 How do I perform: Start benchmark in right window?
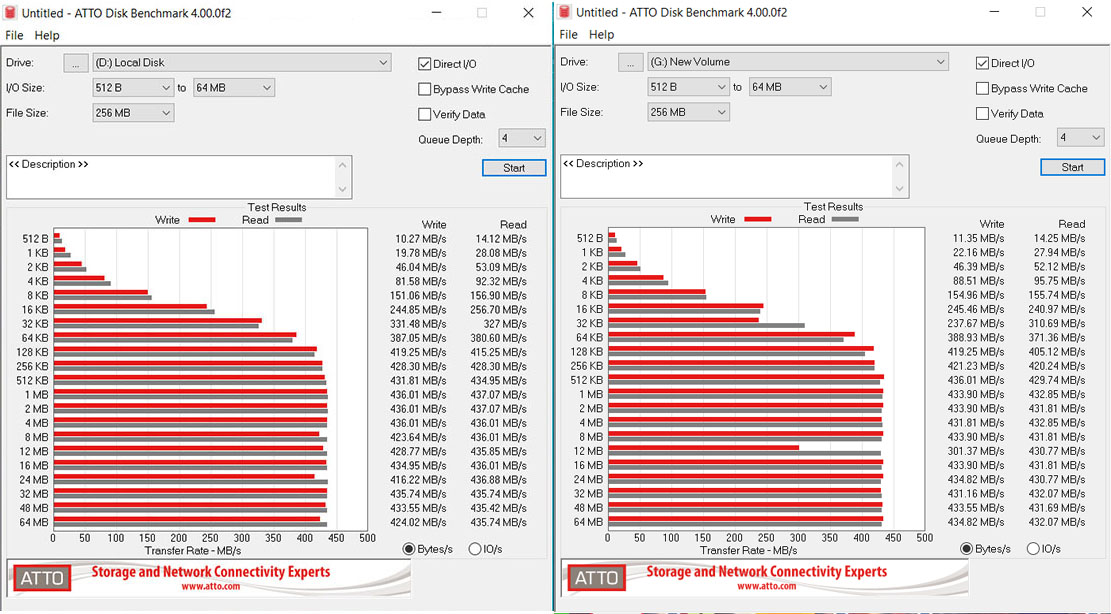1072,167
